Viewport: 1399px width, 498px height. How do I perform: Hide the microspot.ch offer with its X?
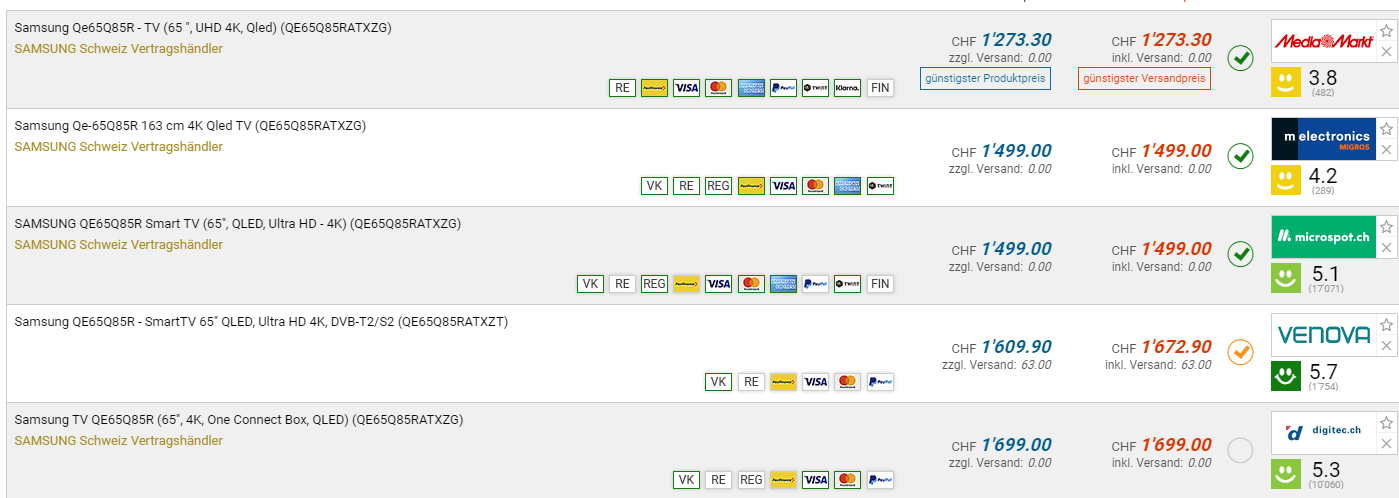pyautogui.click(x=1386, y=248)
